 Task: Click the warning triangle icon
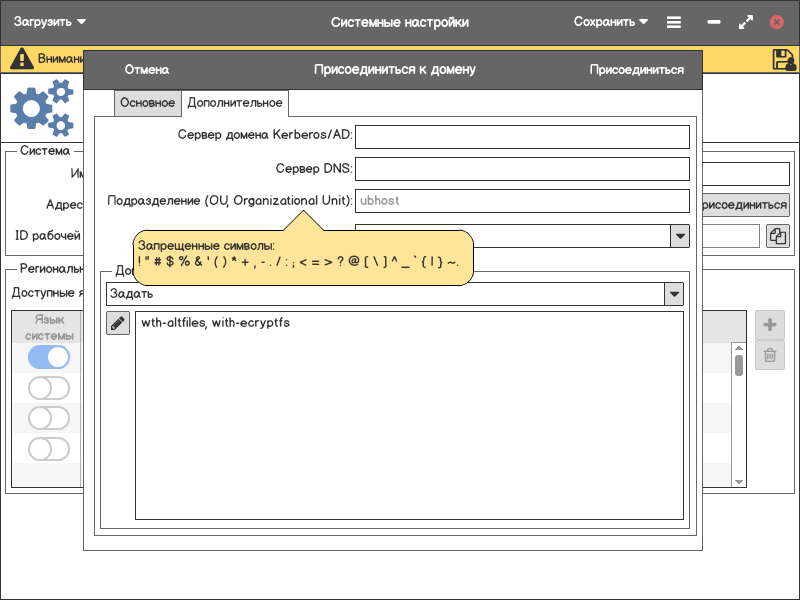tap(21, 60)
